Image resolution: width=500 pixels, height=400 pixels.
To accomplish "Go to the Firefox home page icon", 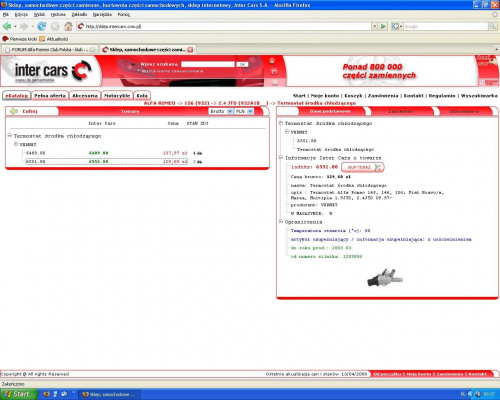I will click(x=68, y=26).
